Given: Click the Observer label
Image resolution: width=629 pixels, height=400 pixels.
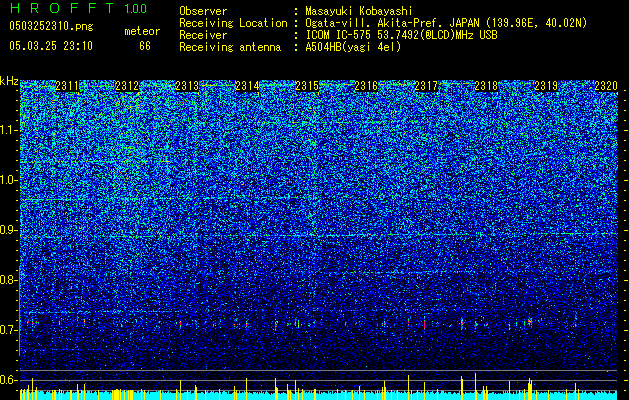Looking at the screenshot, I should click(x=203, y=12).
